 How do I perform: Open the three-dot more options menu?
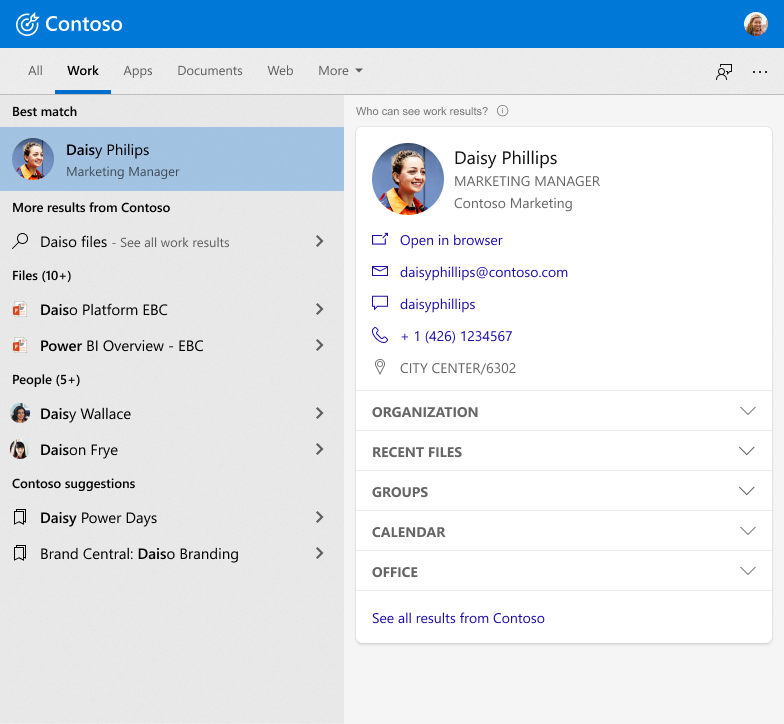(x=760, y=72)
